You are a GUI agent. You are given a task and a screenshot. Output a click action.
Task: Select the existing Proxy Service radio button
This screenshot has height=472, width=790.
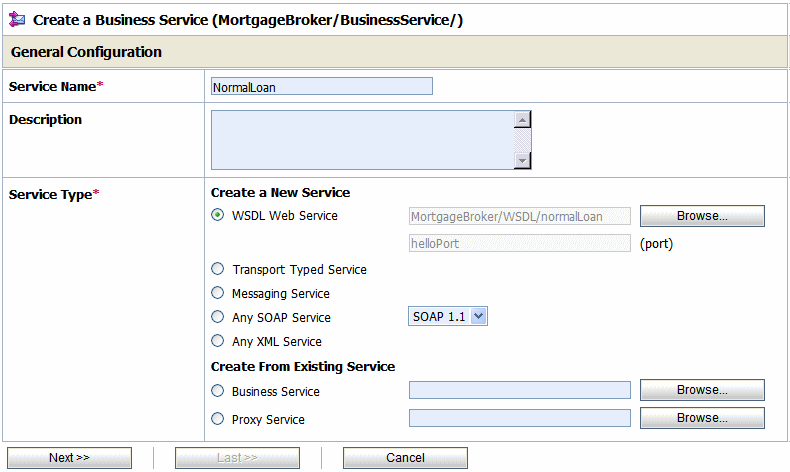tap(218, 419)
